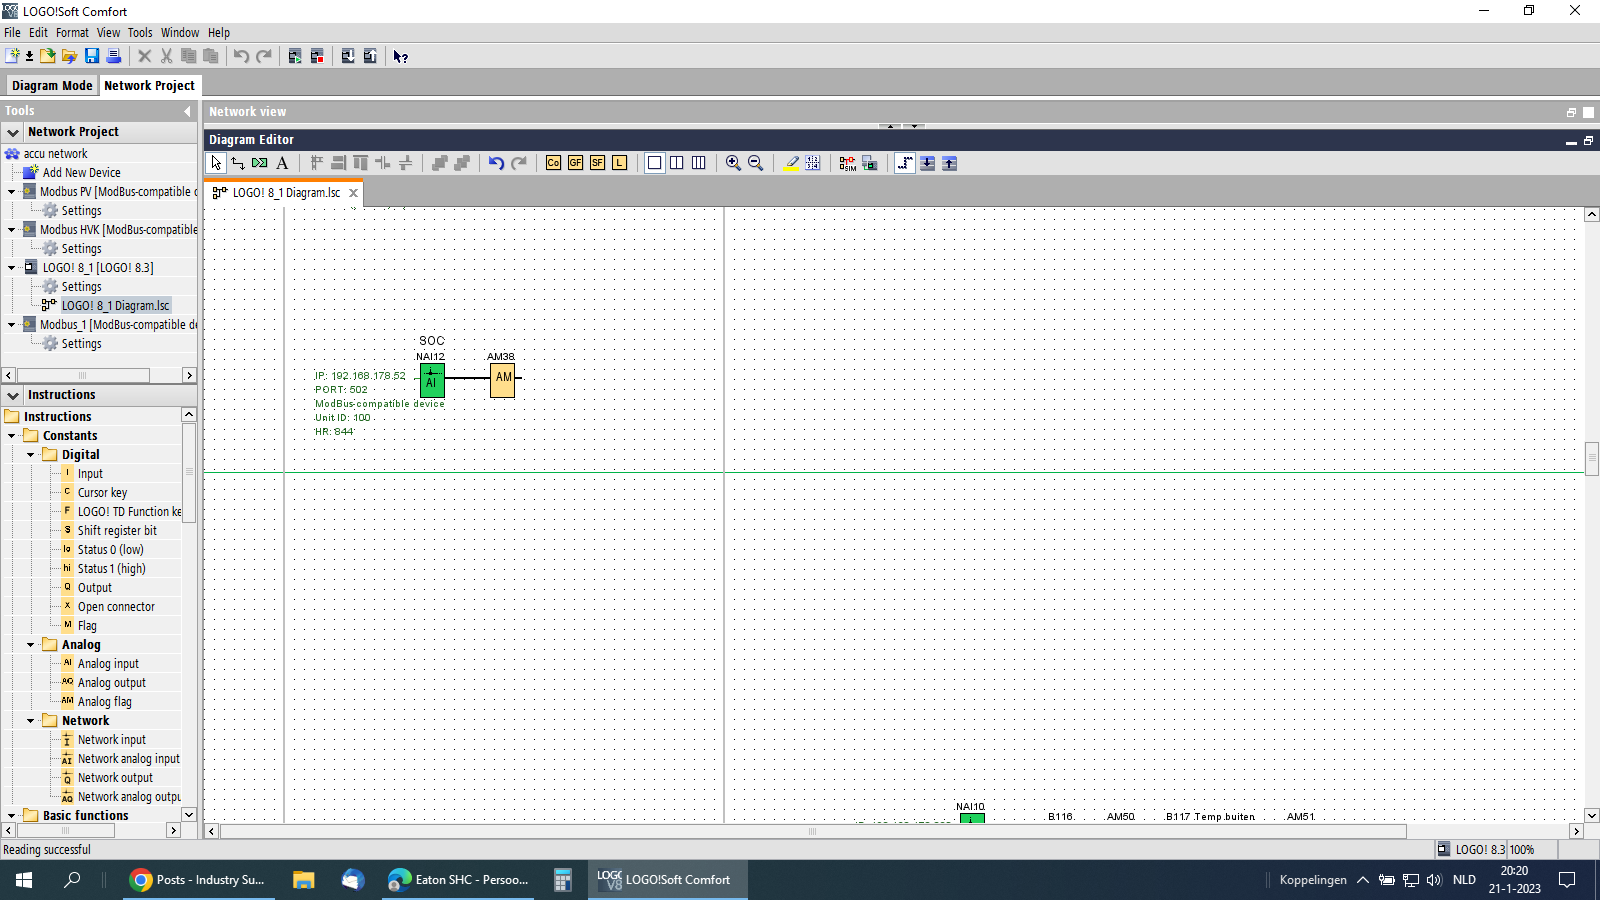Collapse the LOGO! 8_1 [LOGO! 8.3] tree node
This screenshot has width=1600, height=900.
[x=12, y=268]
